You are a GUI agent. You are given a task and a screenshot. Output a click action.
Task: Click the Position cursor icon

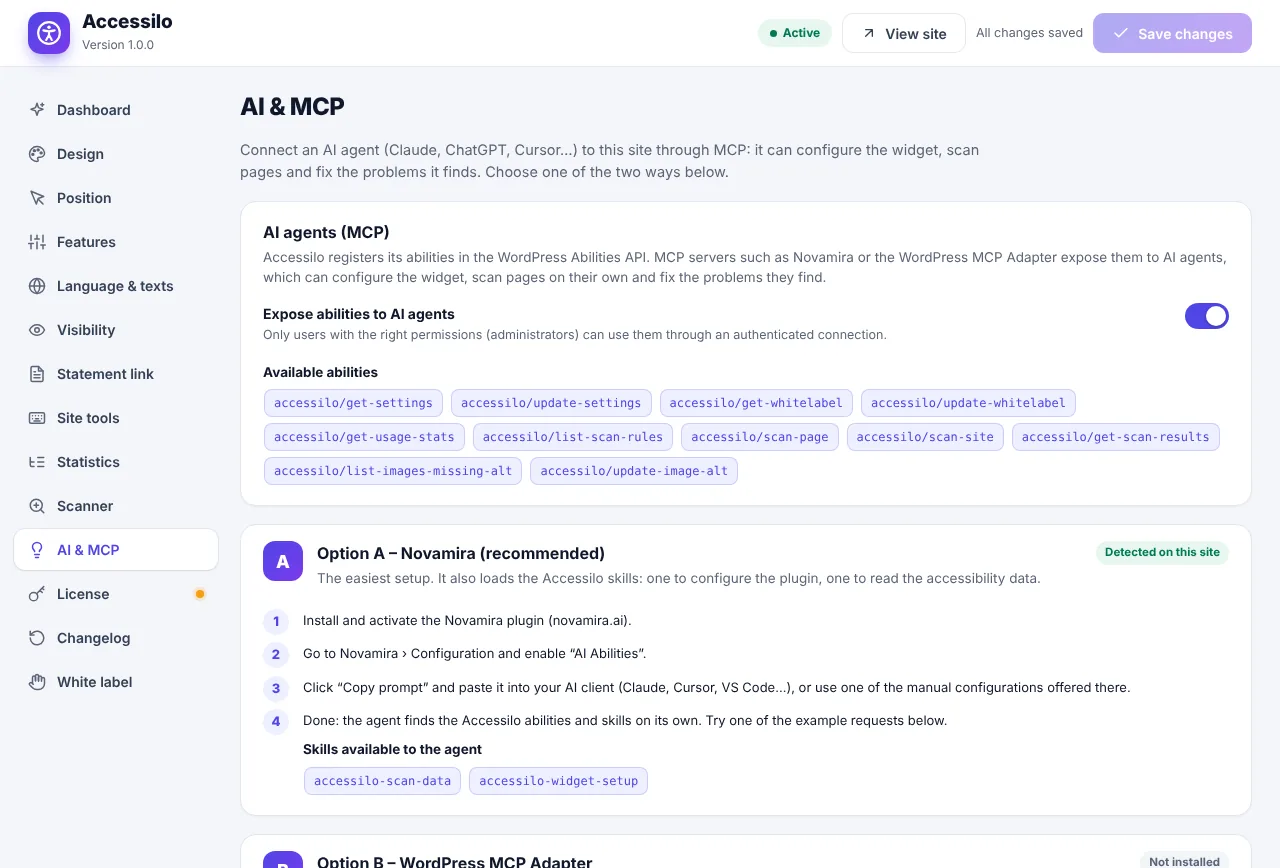[37, 198]
